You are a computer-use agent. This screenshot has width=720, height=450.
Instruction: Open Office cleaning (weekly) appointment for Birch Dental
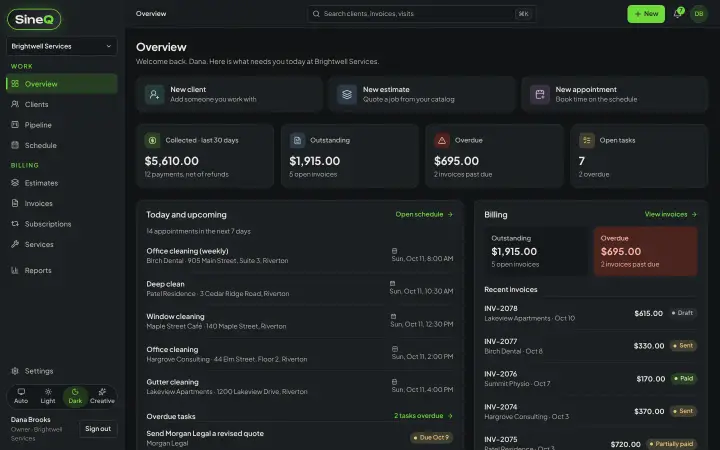300,256
